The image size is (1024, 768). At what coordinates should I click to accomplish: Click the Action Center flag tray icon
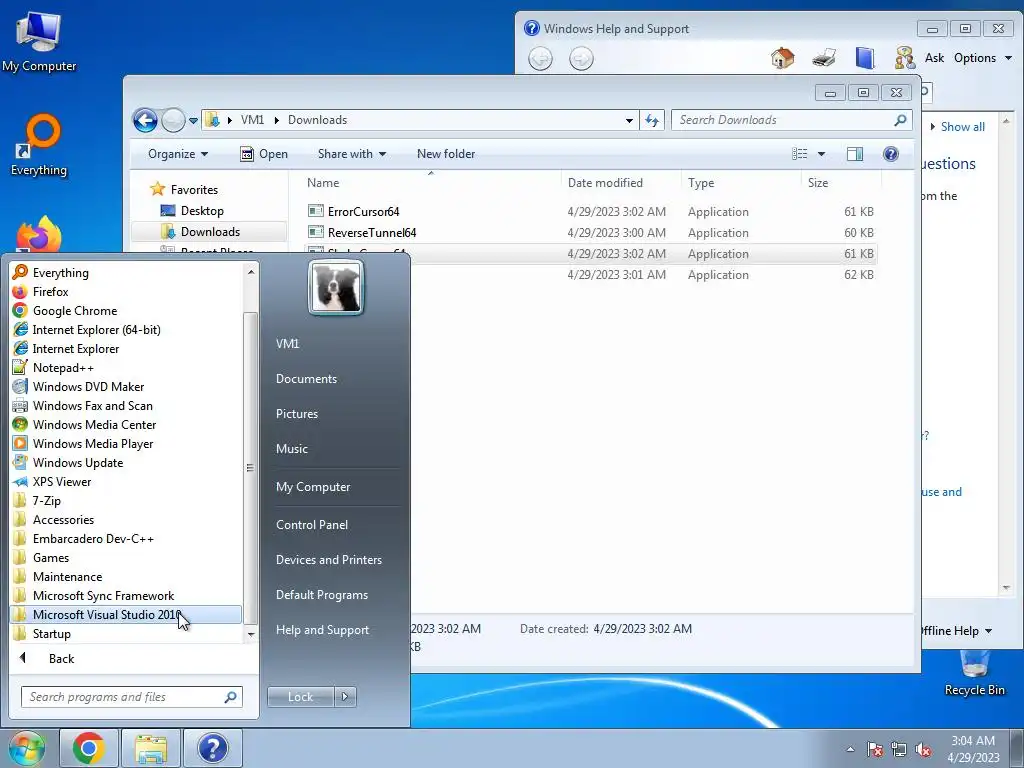point(875,749)
